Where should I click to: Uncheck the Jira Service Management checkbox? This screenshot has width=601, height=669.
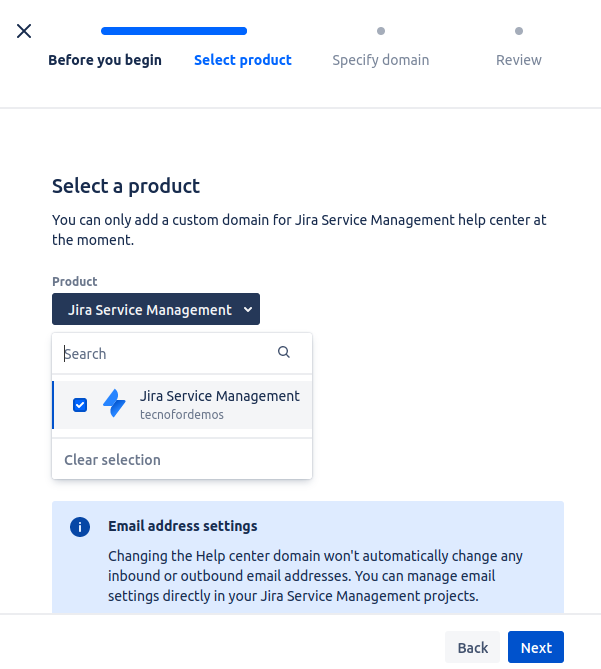click(x=80, y=405)
